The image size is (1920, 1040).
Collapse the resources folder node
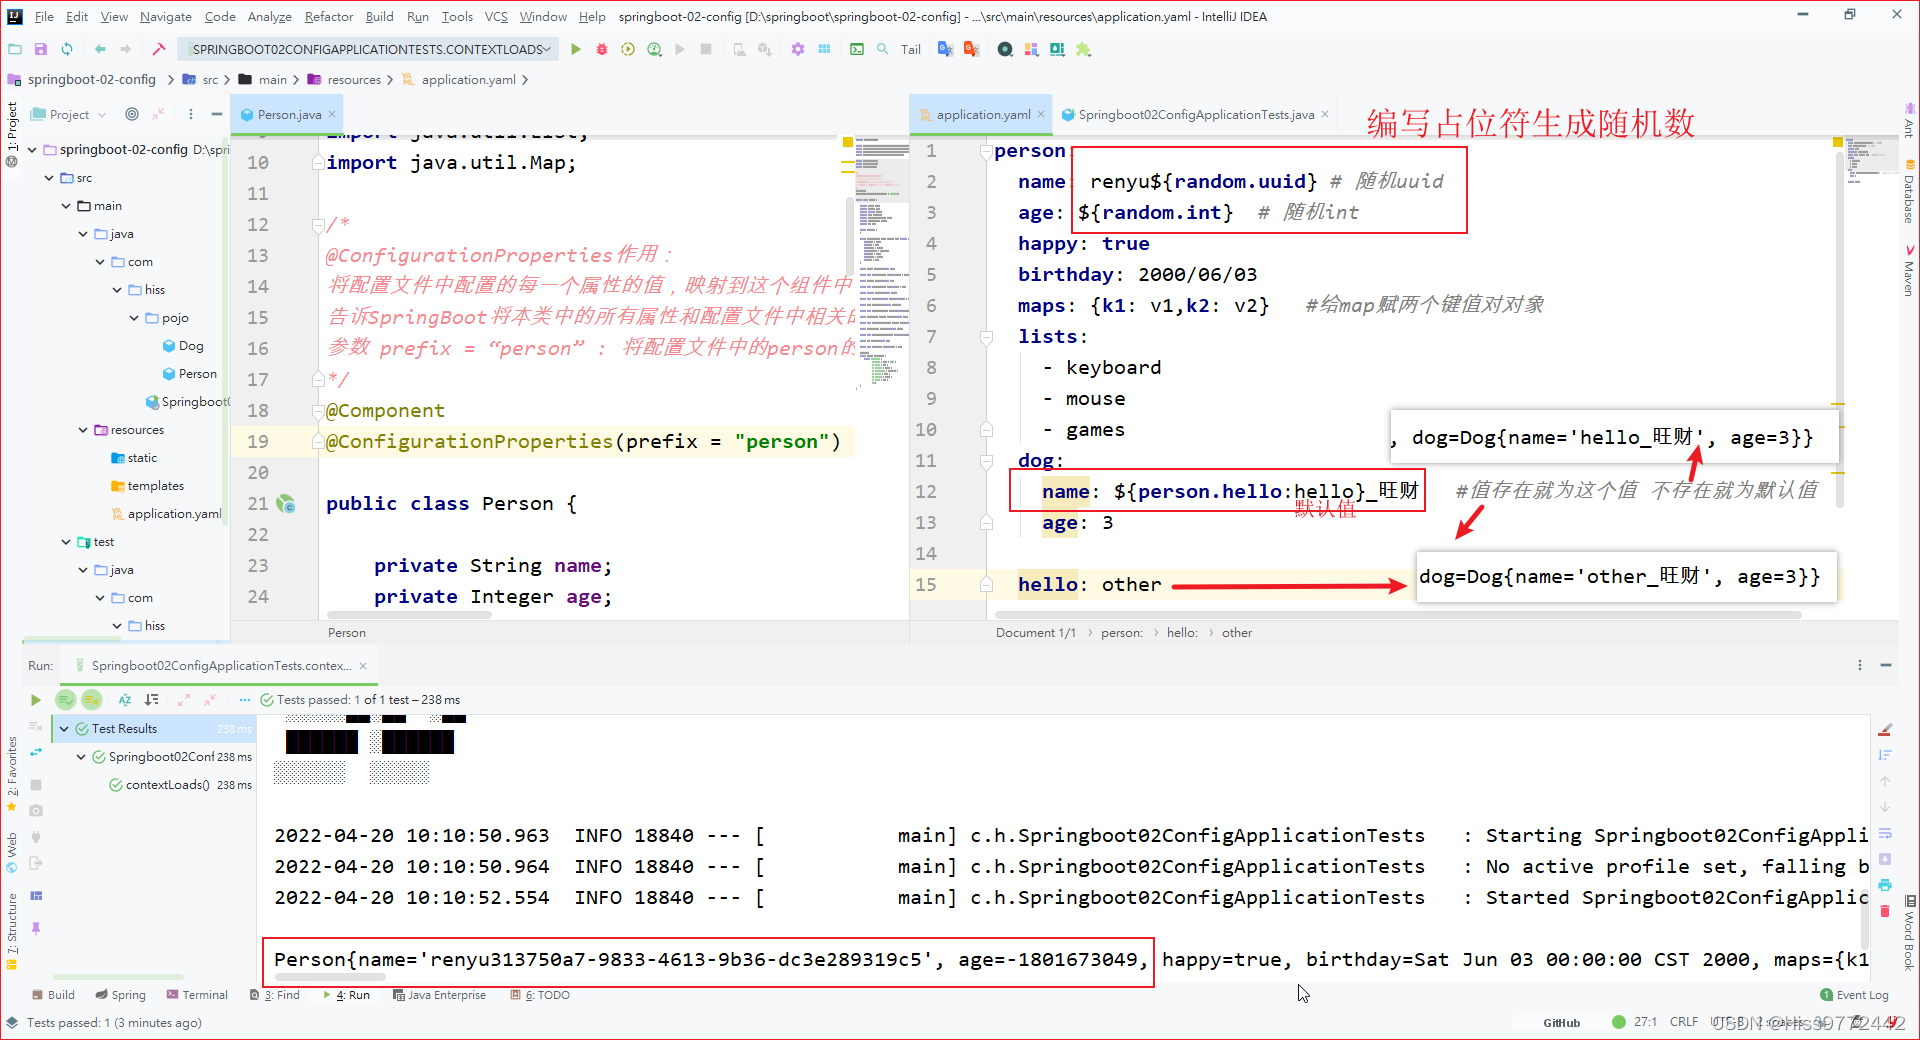click(x=83, y=430)
